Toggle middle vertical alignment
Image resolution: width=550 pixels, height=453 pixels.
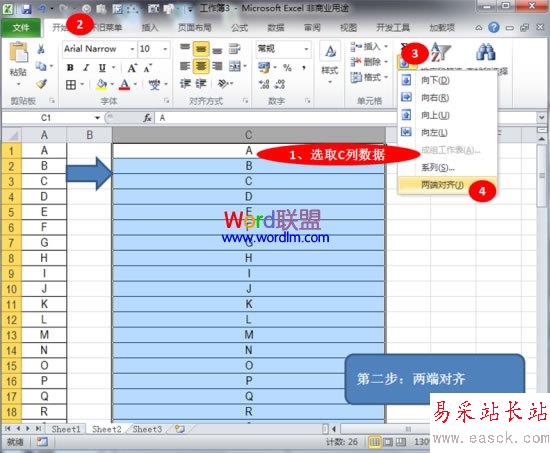tap(201, 49)
